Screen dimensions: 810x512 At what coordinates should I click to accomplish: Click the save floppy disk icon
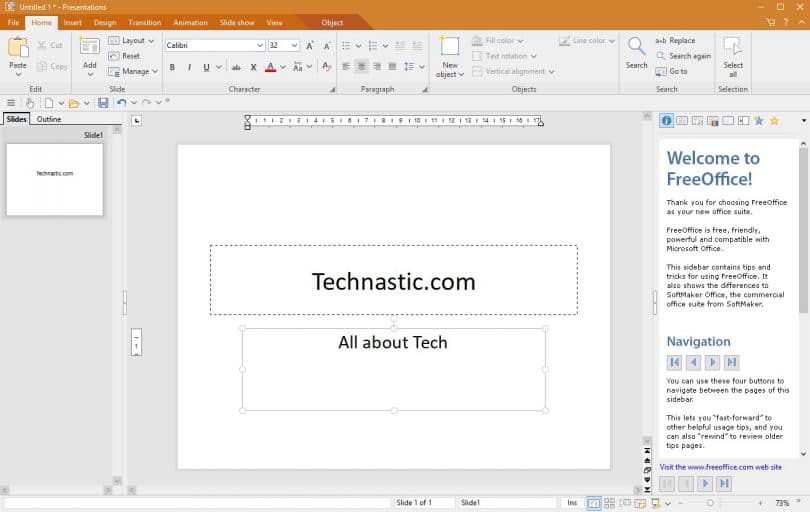click(103, 103)
